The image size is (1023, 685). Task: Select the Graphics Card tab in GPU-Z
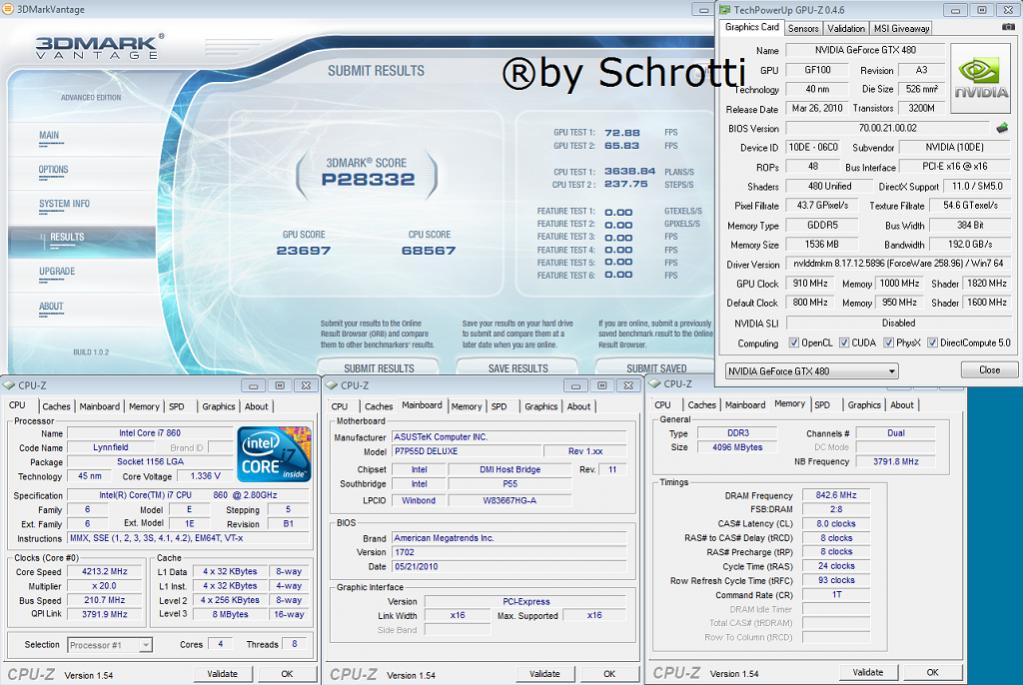point(752,27)
